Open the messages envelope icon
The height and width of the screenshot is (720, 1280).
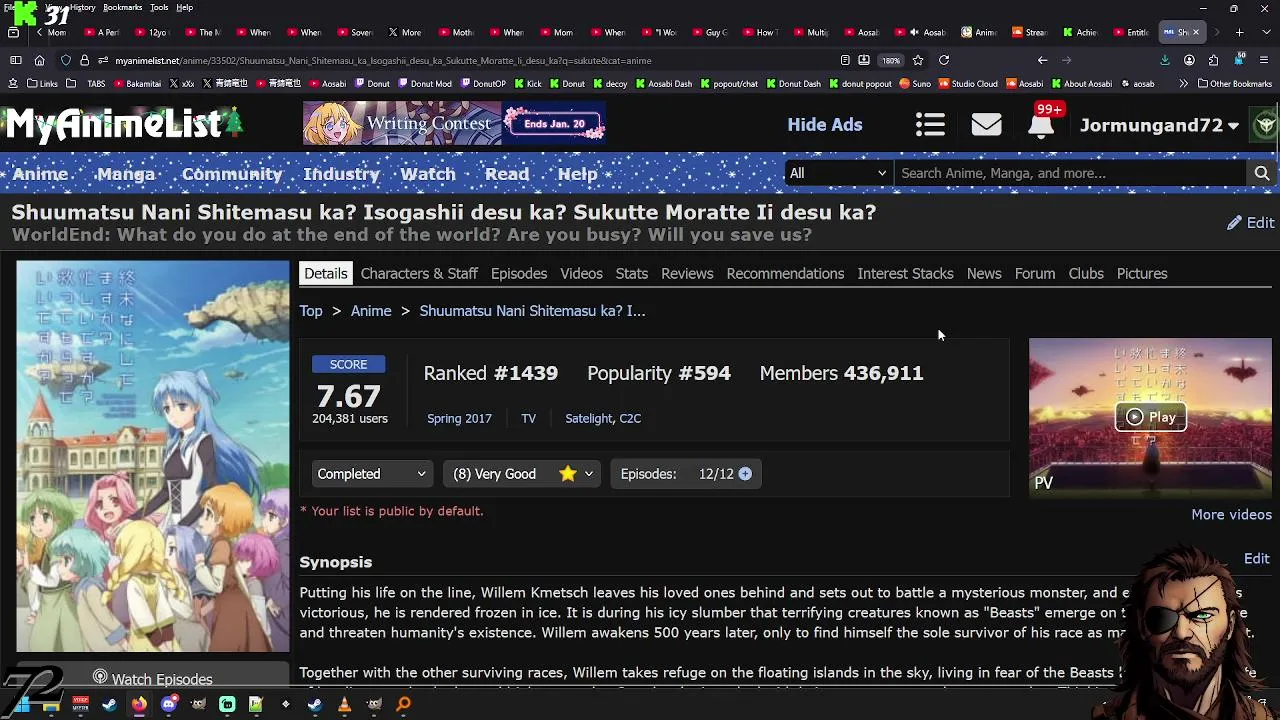click(x=986, y=124)
